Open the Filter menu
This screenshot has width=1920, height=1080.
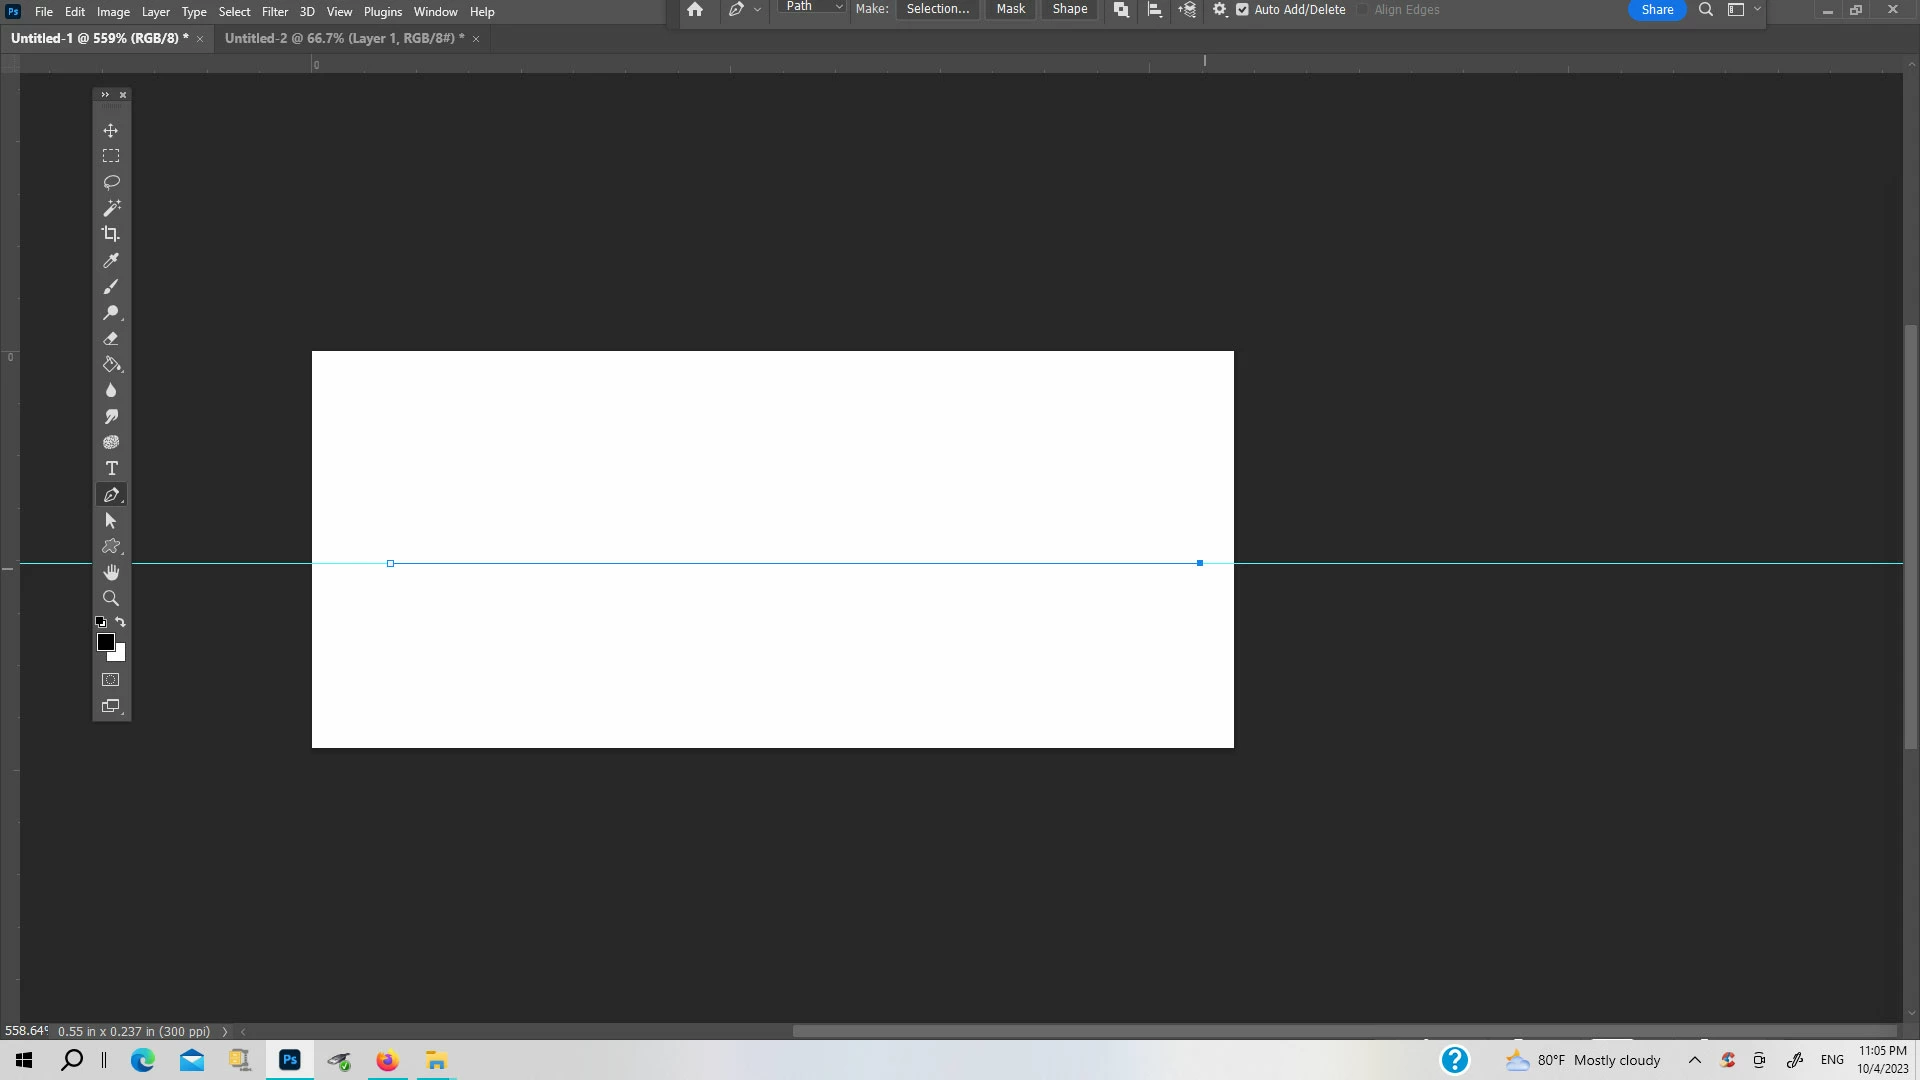[x=274, y=12]
